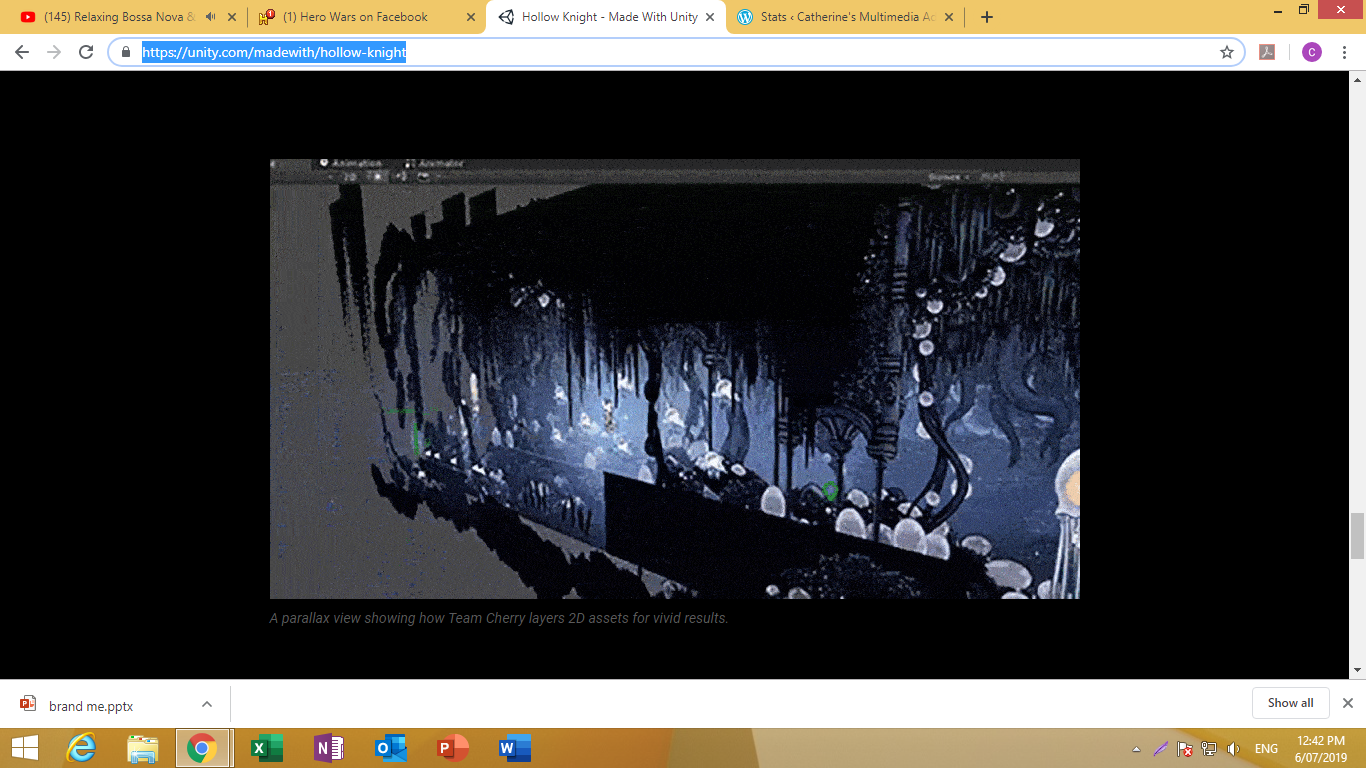This screenshot has width=1366, height=768.
Task: Click the caption about Team Cherry layers
Action: click(499, 618)
